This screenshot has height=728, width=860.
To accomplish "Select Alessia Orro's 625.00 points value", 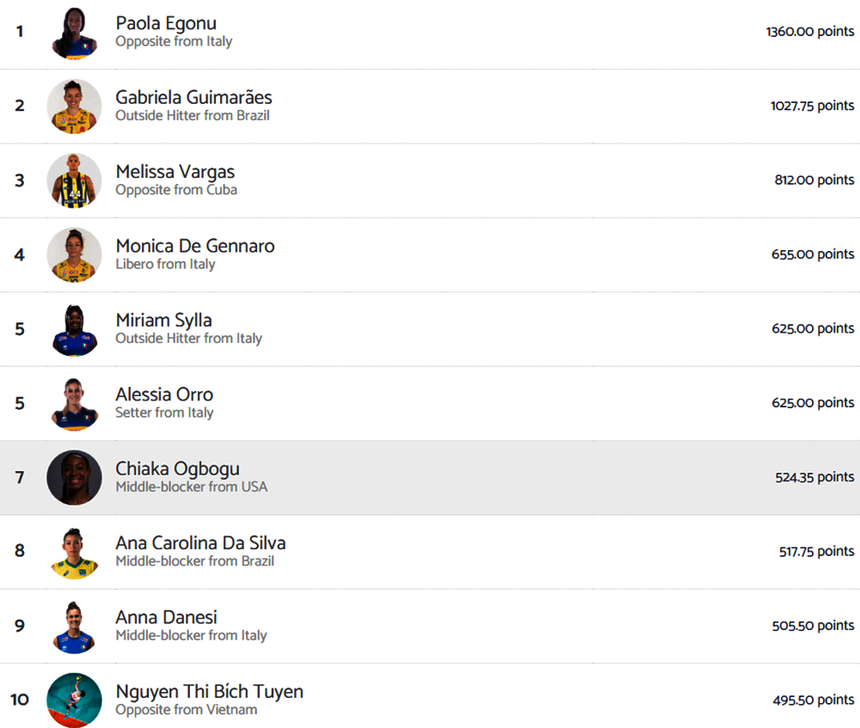I will click(813, 403).
